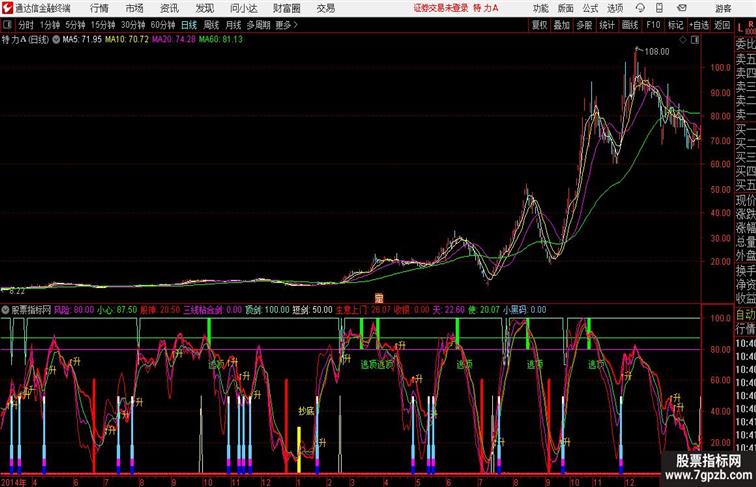Click the 返回 back button
Image resolution: width=756 pixels, height=487 pixels.
(722, 25)
